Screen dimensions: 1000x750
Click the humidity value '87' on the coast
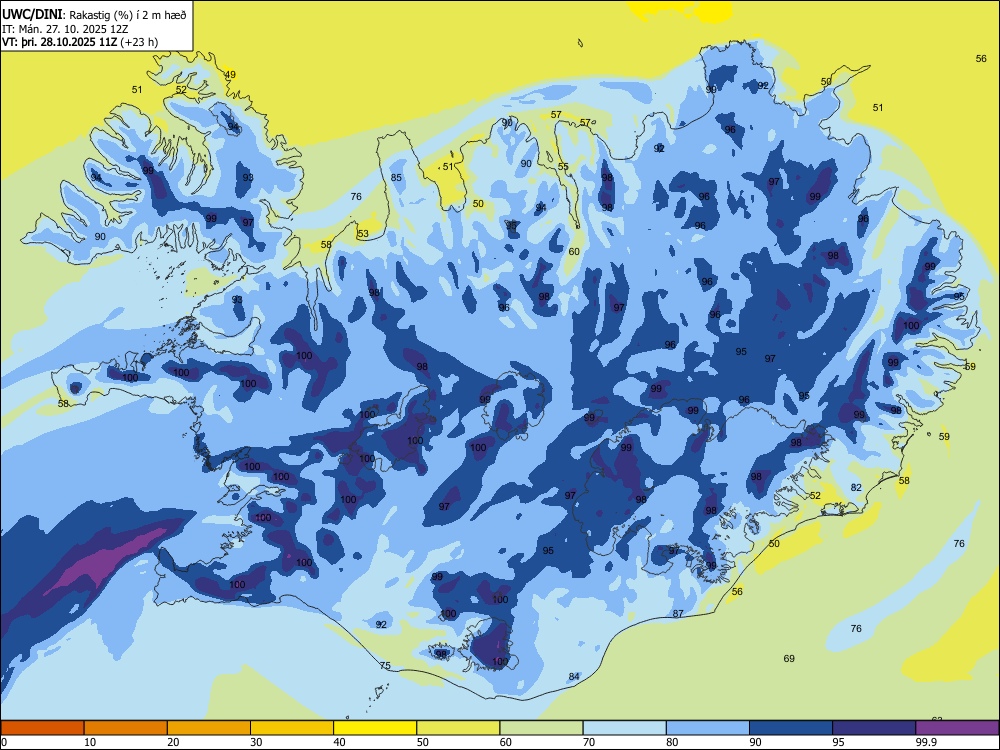pos(678,614)
